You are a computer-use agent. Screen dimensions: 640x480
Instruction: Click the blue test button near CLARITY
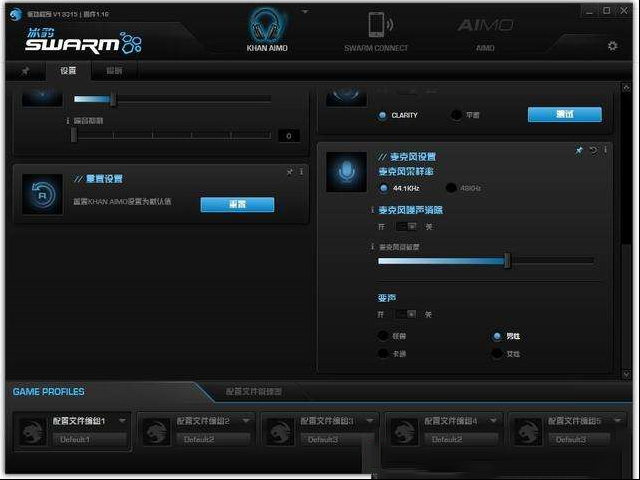(564, 114)
